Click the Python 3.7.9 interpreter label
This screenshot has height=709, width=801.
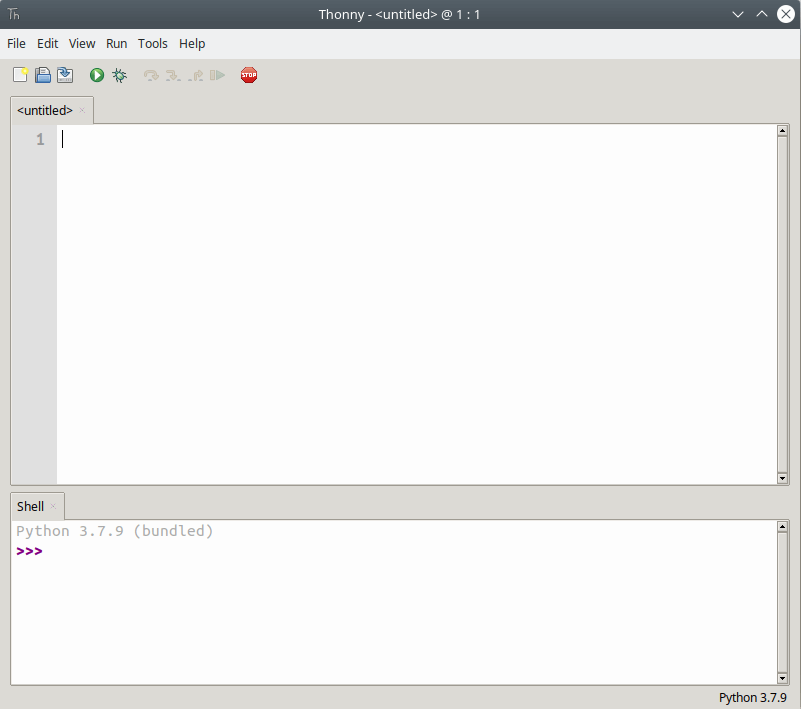click(x=752, y=697)
